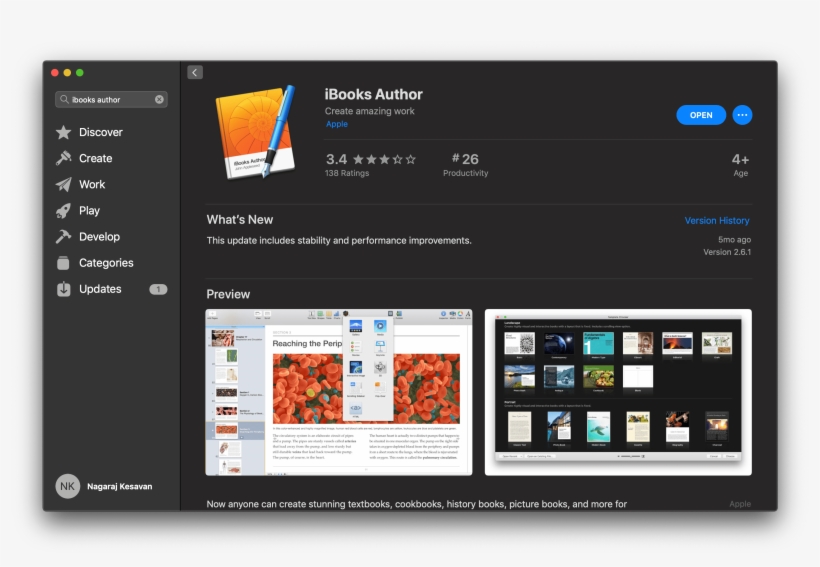
Task: Open Nagaraj Kesavan account
Action: 119,486
